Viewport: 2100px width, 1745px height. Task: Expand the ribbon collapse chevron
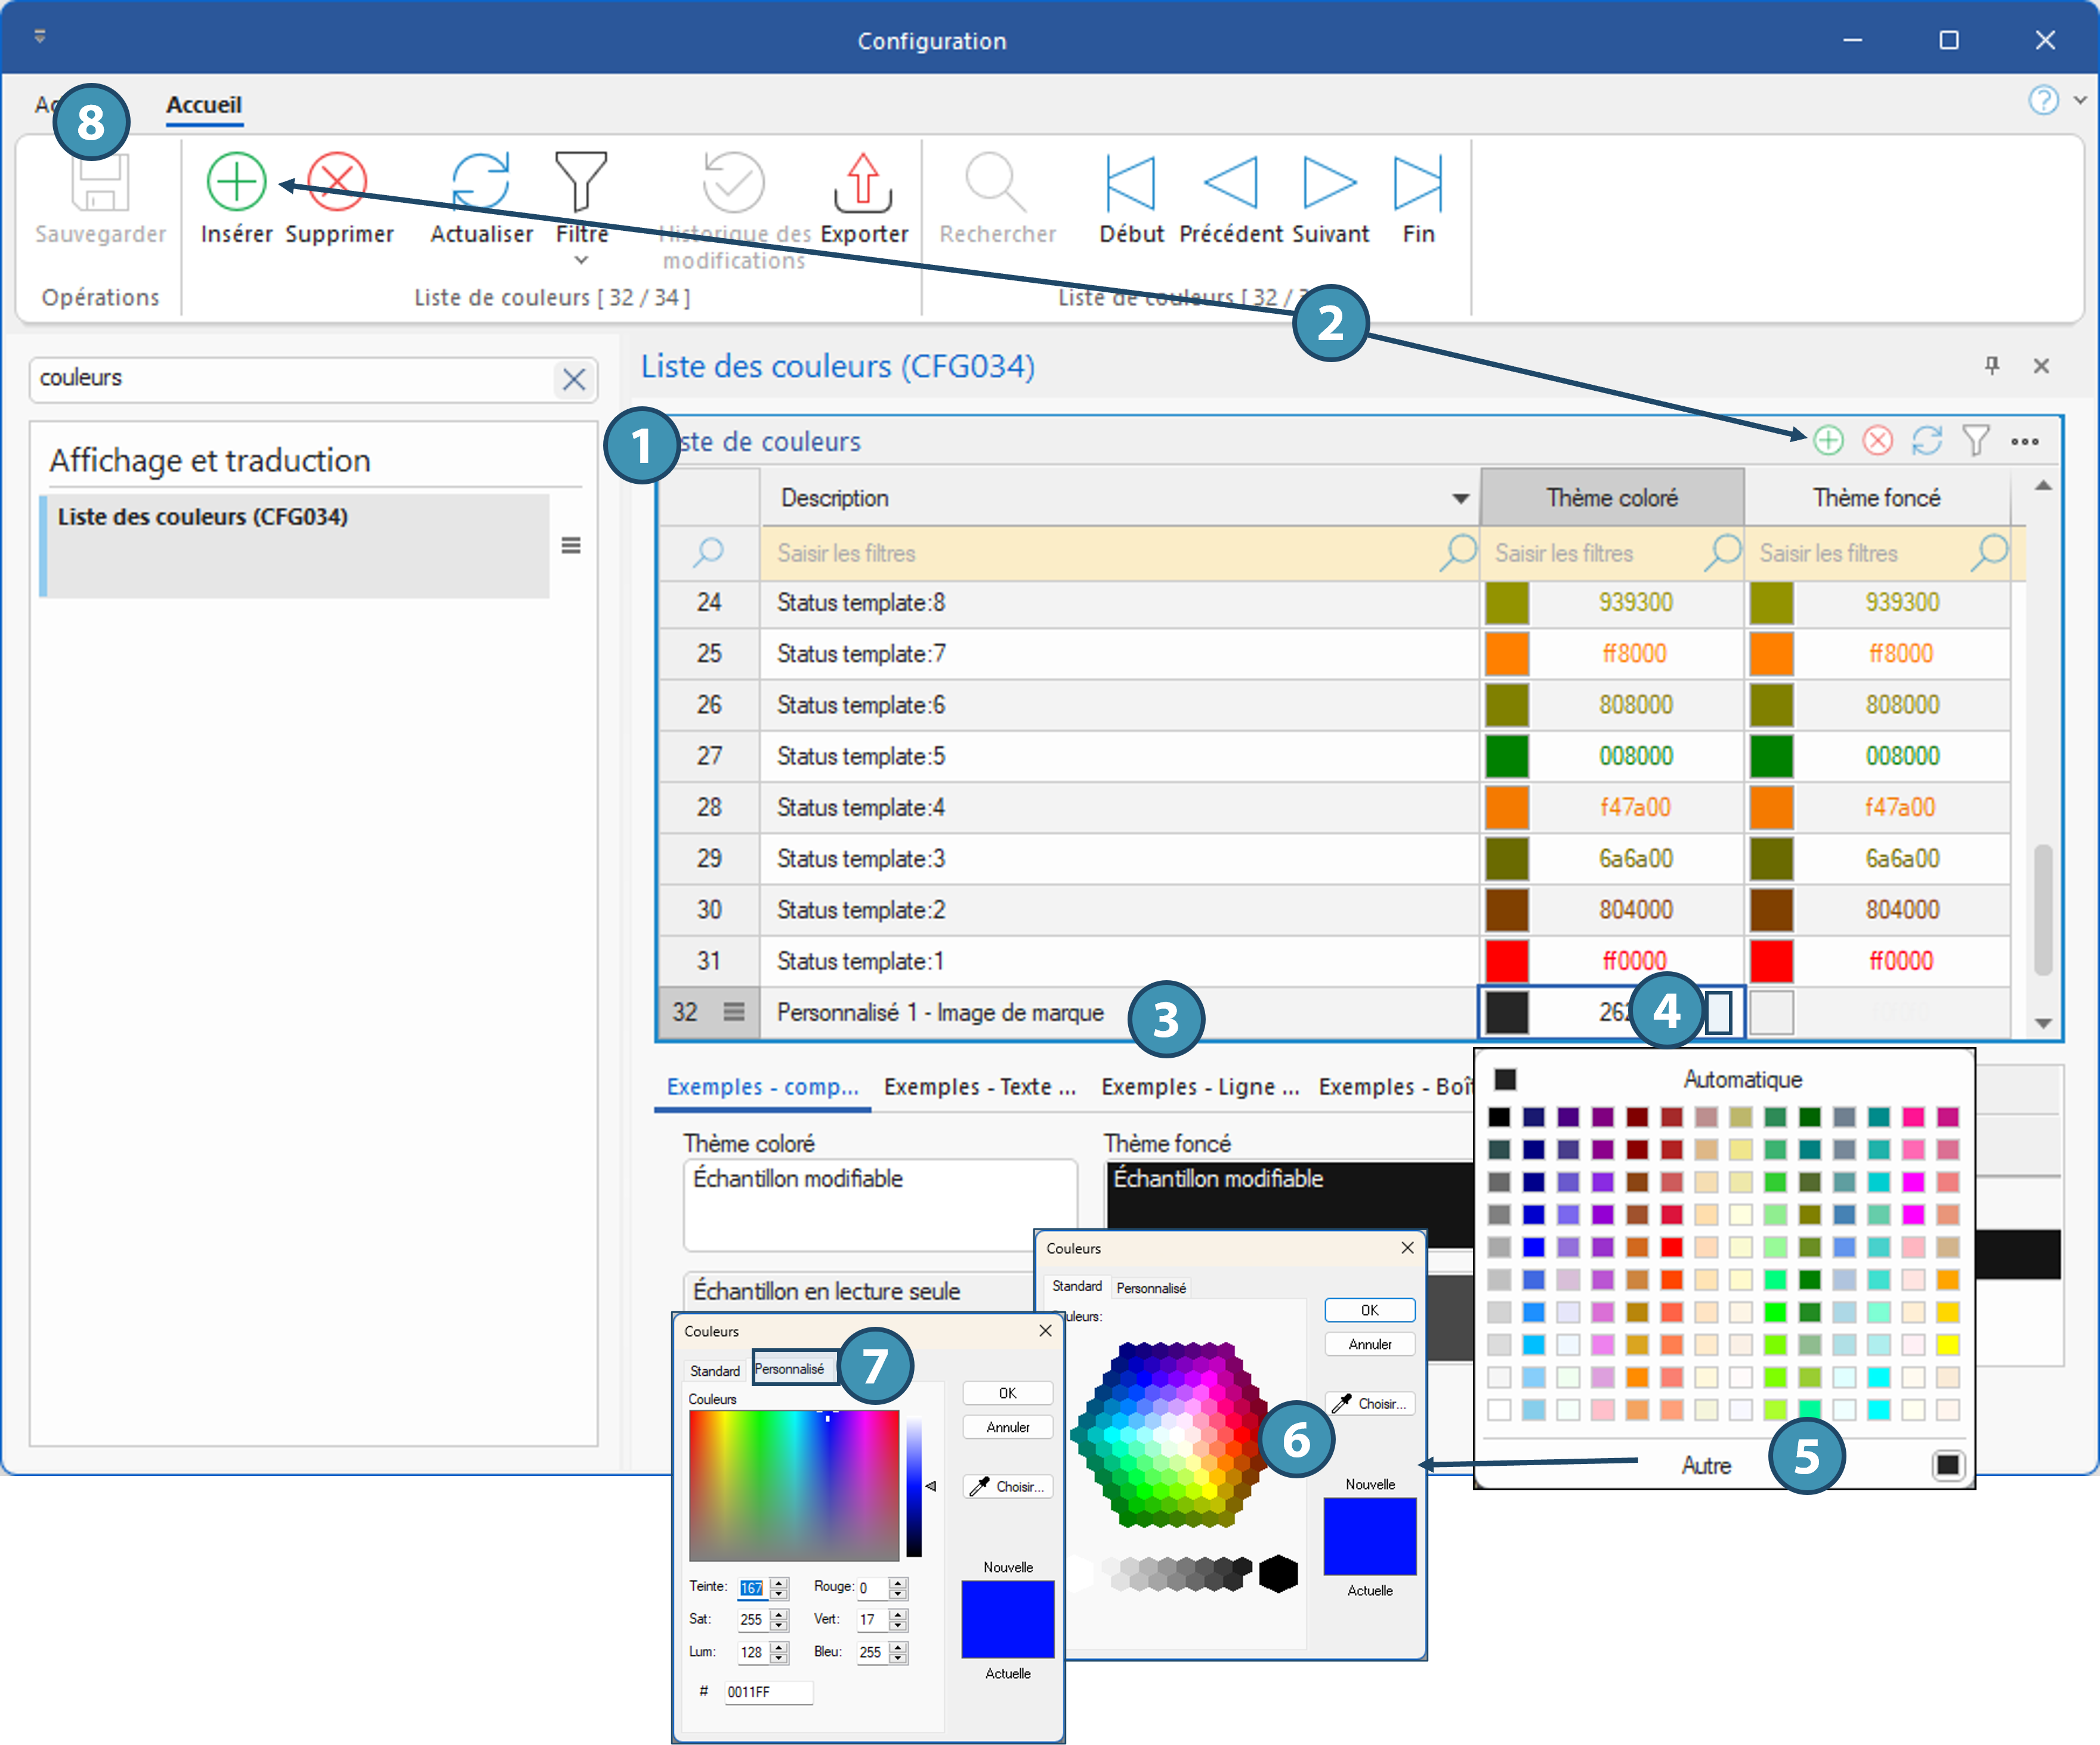pos(2080,100)
